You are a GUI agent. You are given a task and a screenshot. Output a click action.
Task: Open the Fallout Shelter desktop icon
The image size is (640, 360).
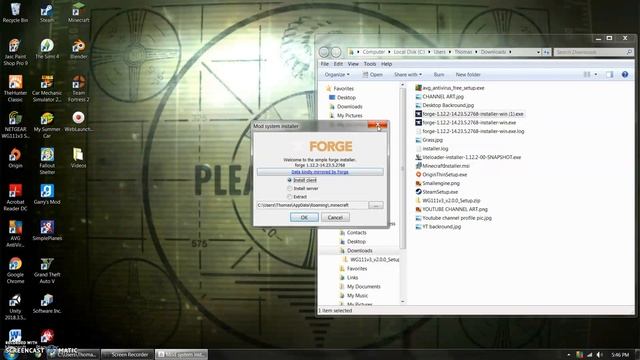pyautogui.click(x=47, y=161)
